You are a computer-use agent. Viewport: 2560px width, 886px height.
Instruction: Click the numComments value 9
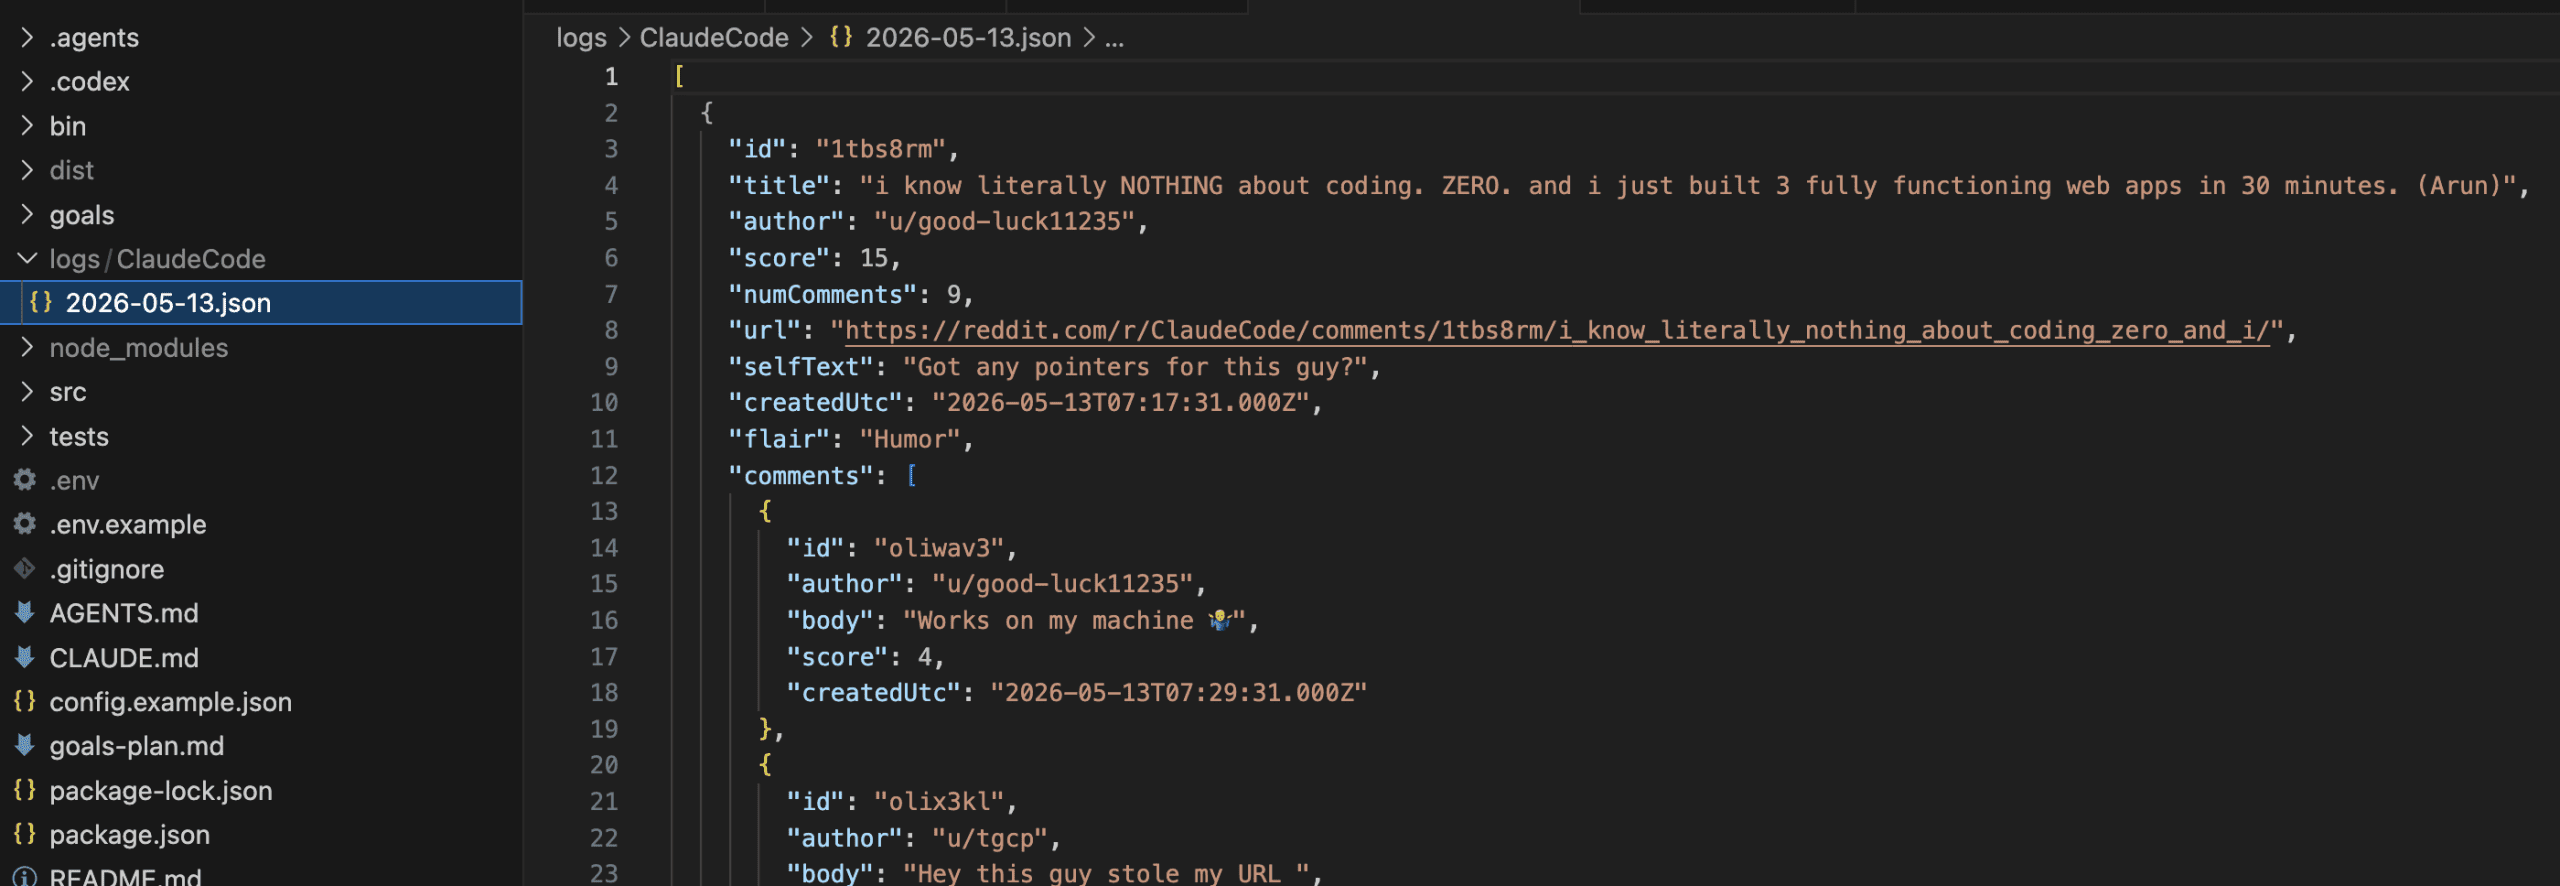(x=954, y=295)
